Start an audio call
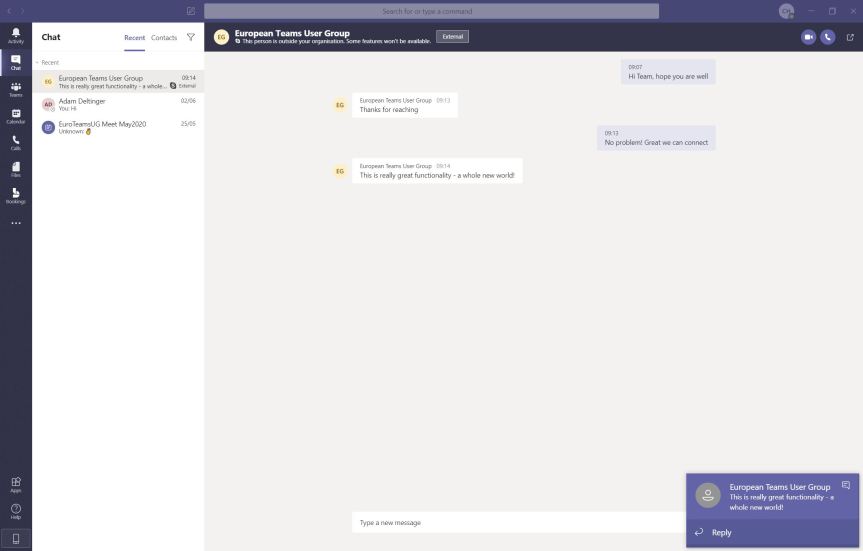Image resolution: width=863 pixels, height=551 pixels. (x=827, y=37)
